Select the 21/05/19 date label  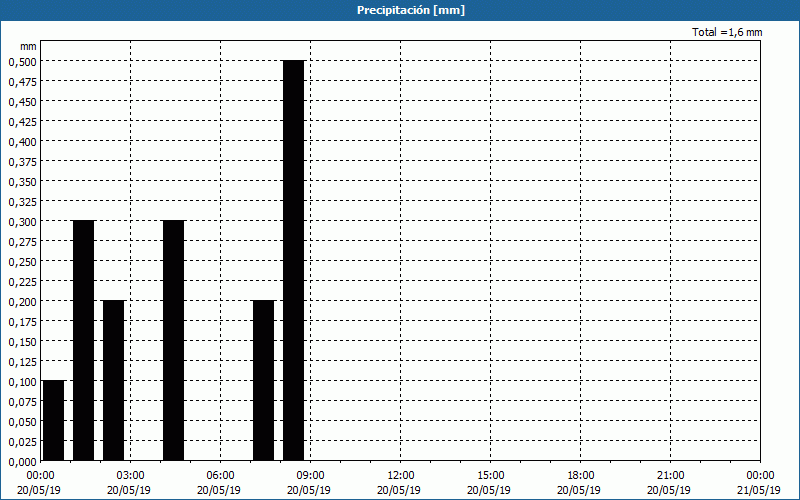click(x=759, y=490)
